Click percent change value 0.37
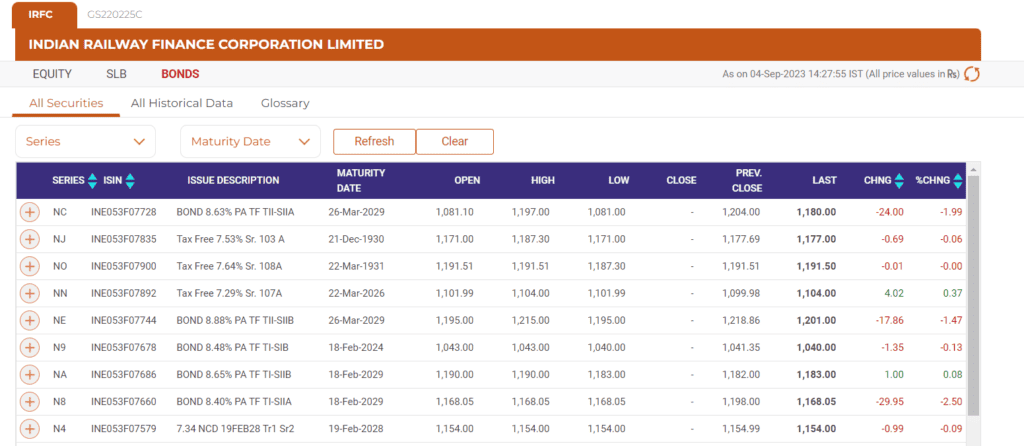This screenshot has height=446, width=1024. (953, 294)
